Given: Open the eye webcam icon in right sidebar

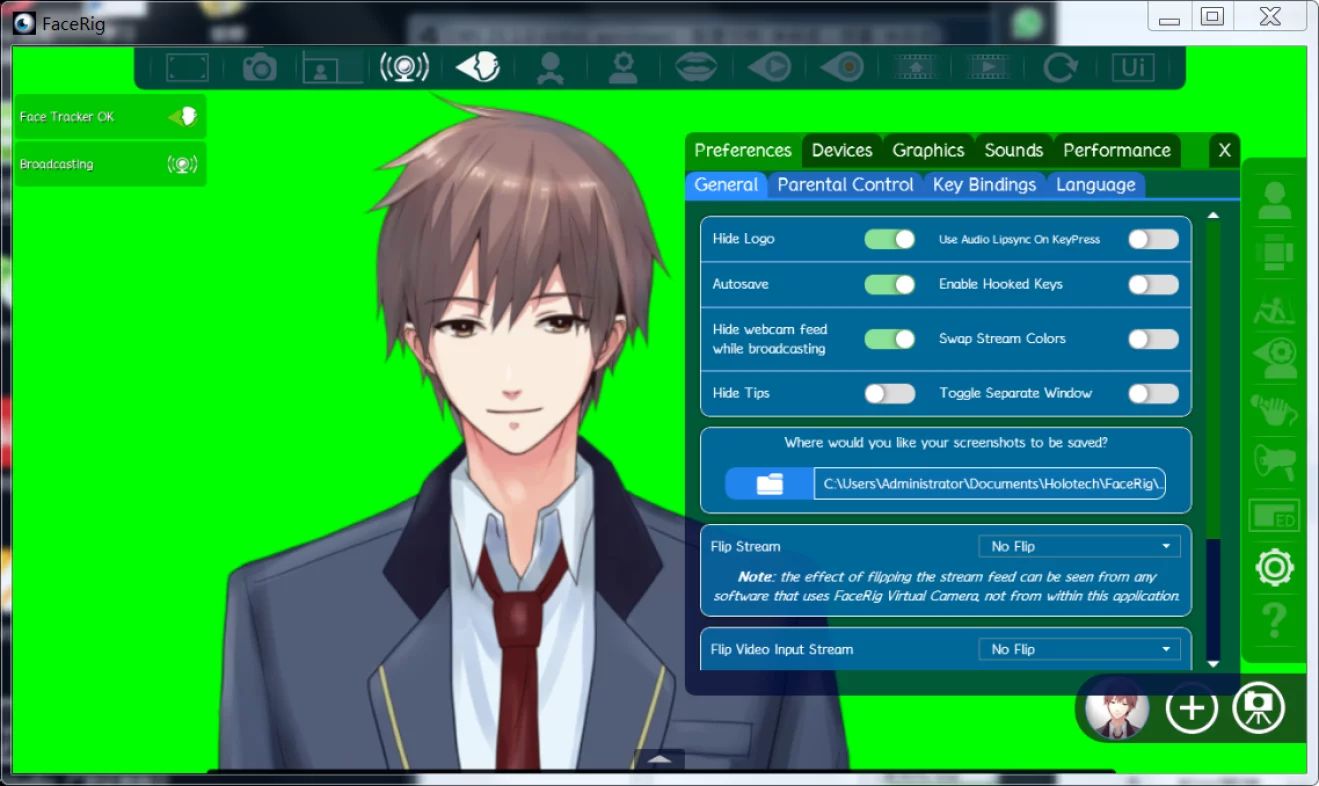Looking at the screenshot, I should [1274, 358].
